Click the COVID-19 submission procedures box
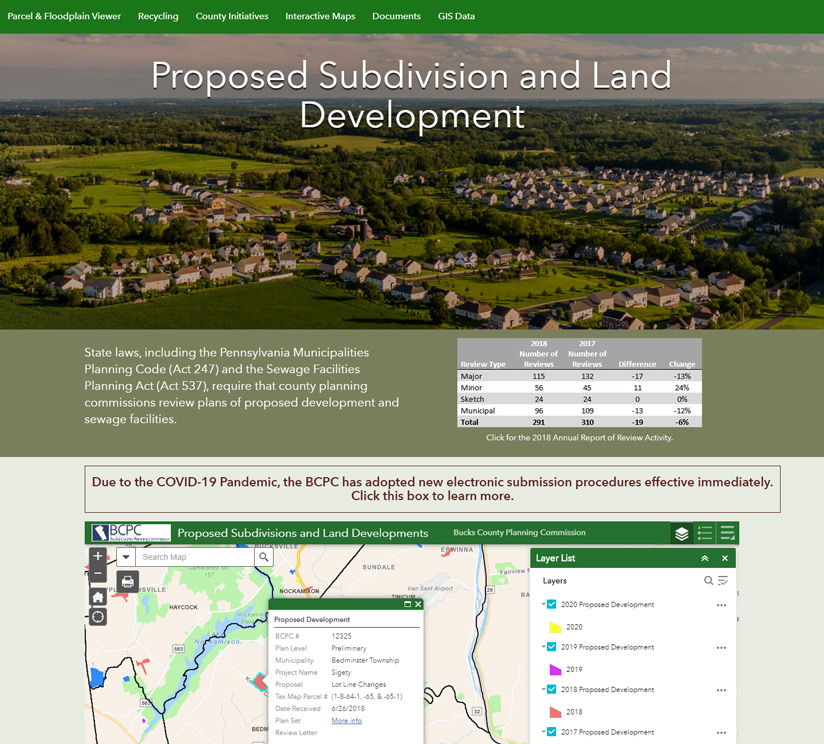This screenshot has height=744, width=824. click(432, 489)
